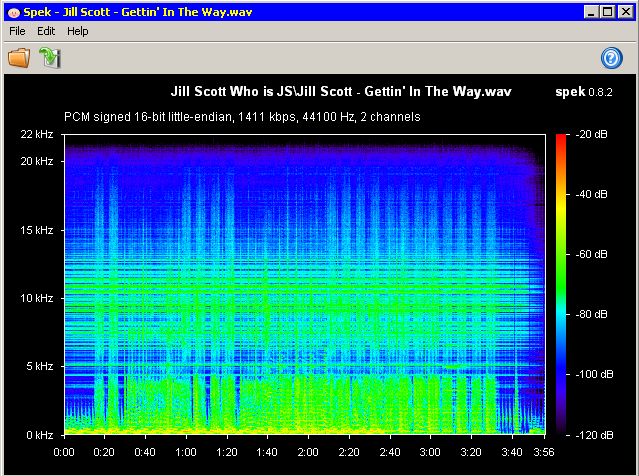The height and width of the screenshot is (476, 639).
Task: Click the '2:00' time label
Action: [x=308, y=452]
